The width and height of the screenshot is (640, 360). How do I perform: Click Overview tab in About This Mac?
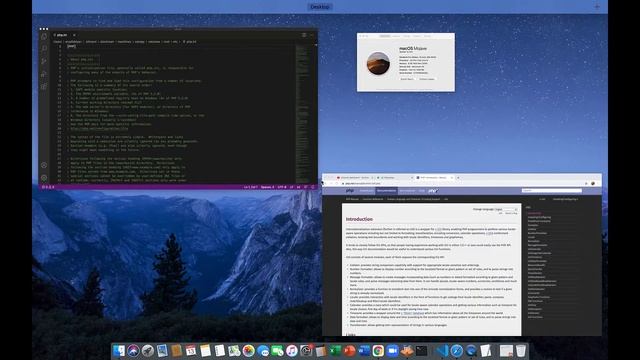(x=385, y=36)
